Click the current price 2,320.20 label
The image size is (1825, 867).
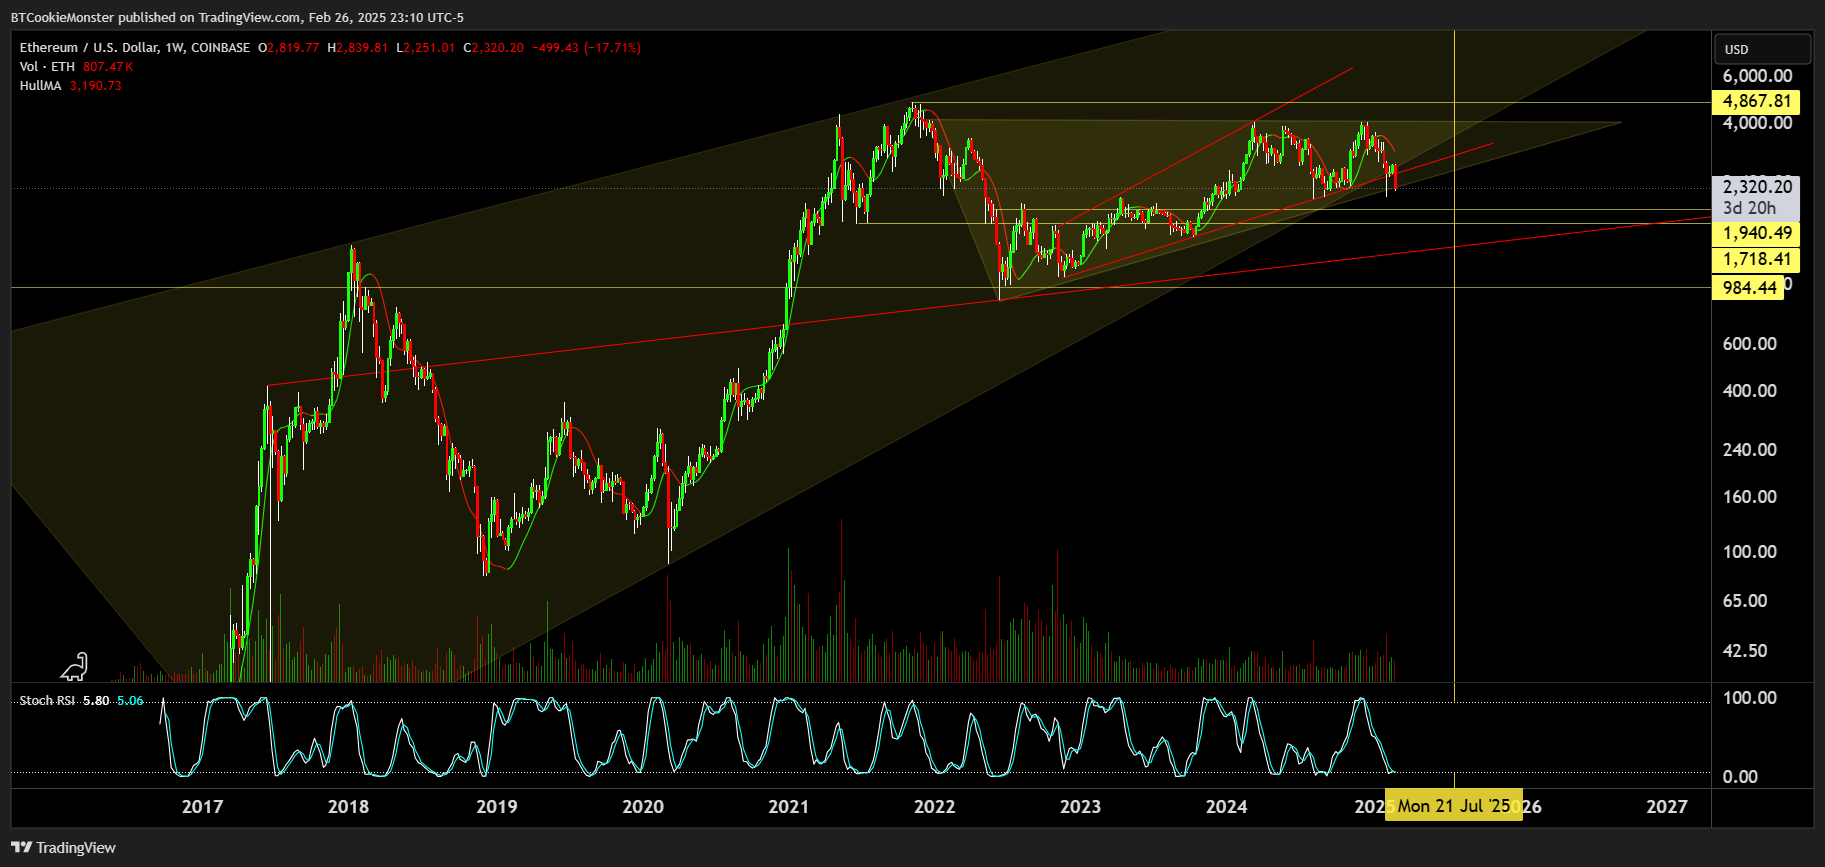coord(1757,186)
